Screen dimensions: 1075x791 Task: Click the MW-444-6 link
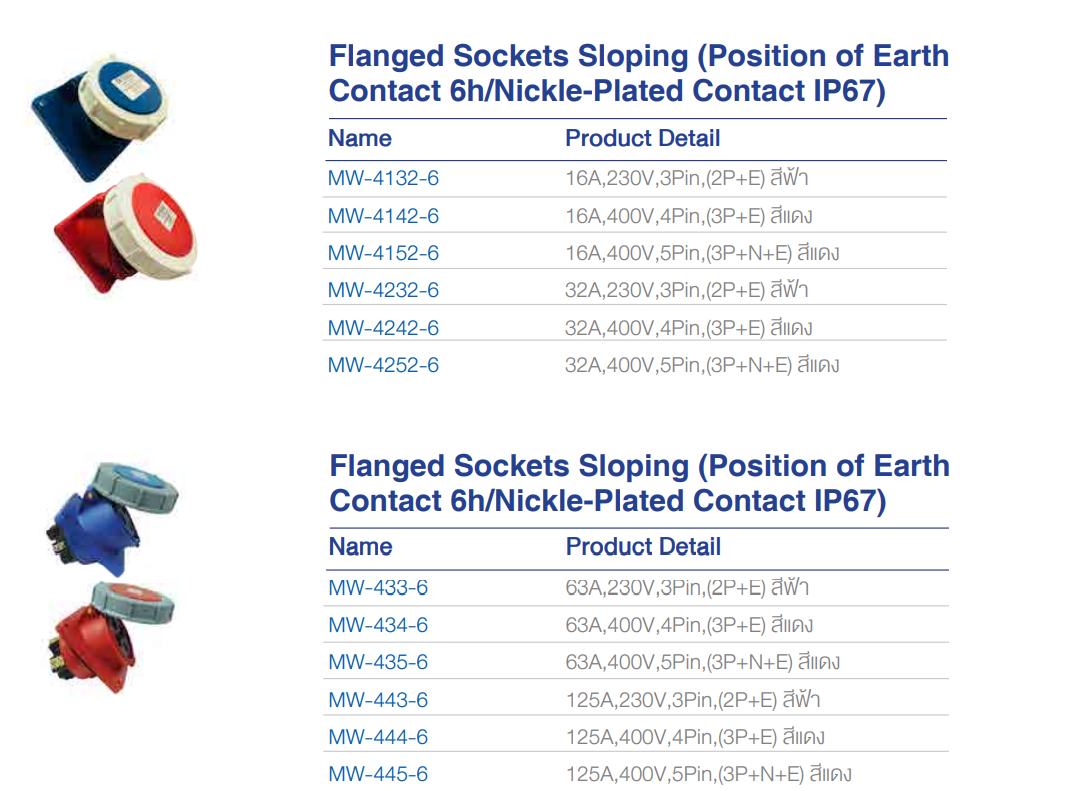[x=378, y=737]
